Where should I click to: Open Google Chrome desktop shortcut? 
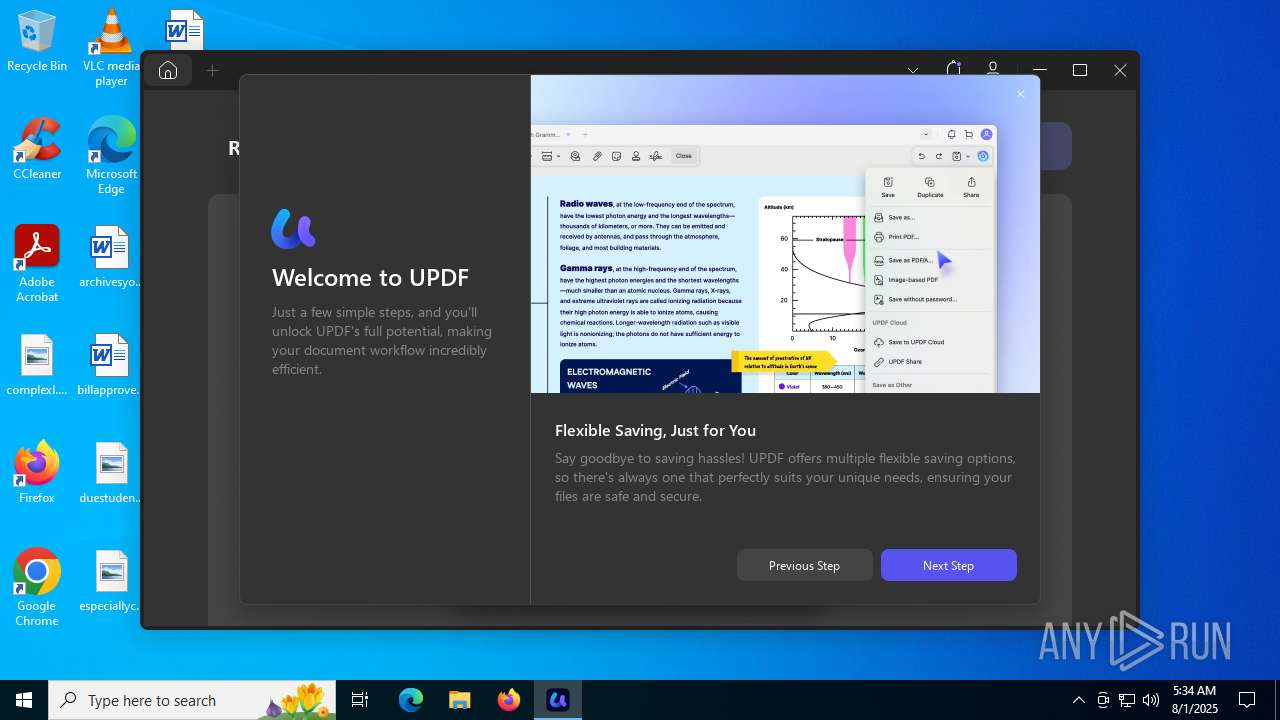37,588
